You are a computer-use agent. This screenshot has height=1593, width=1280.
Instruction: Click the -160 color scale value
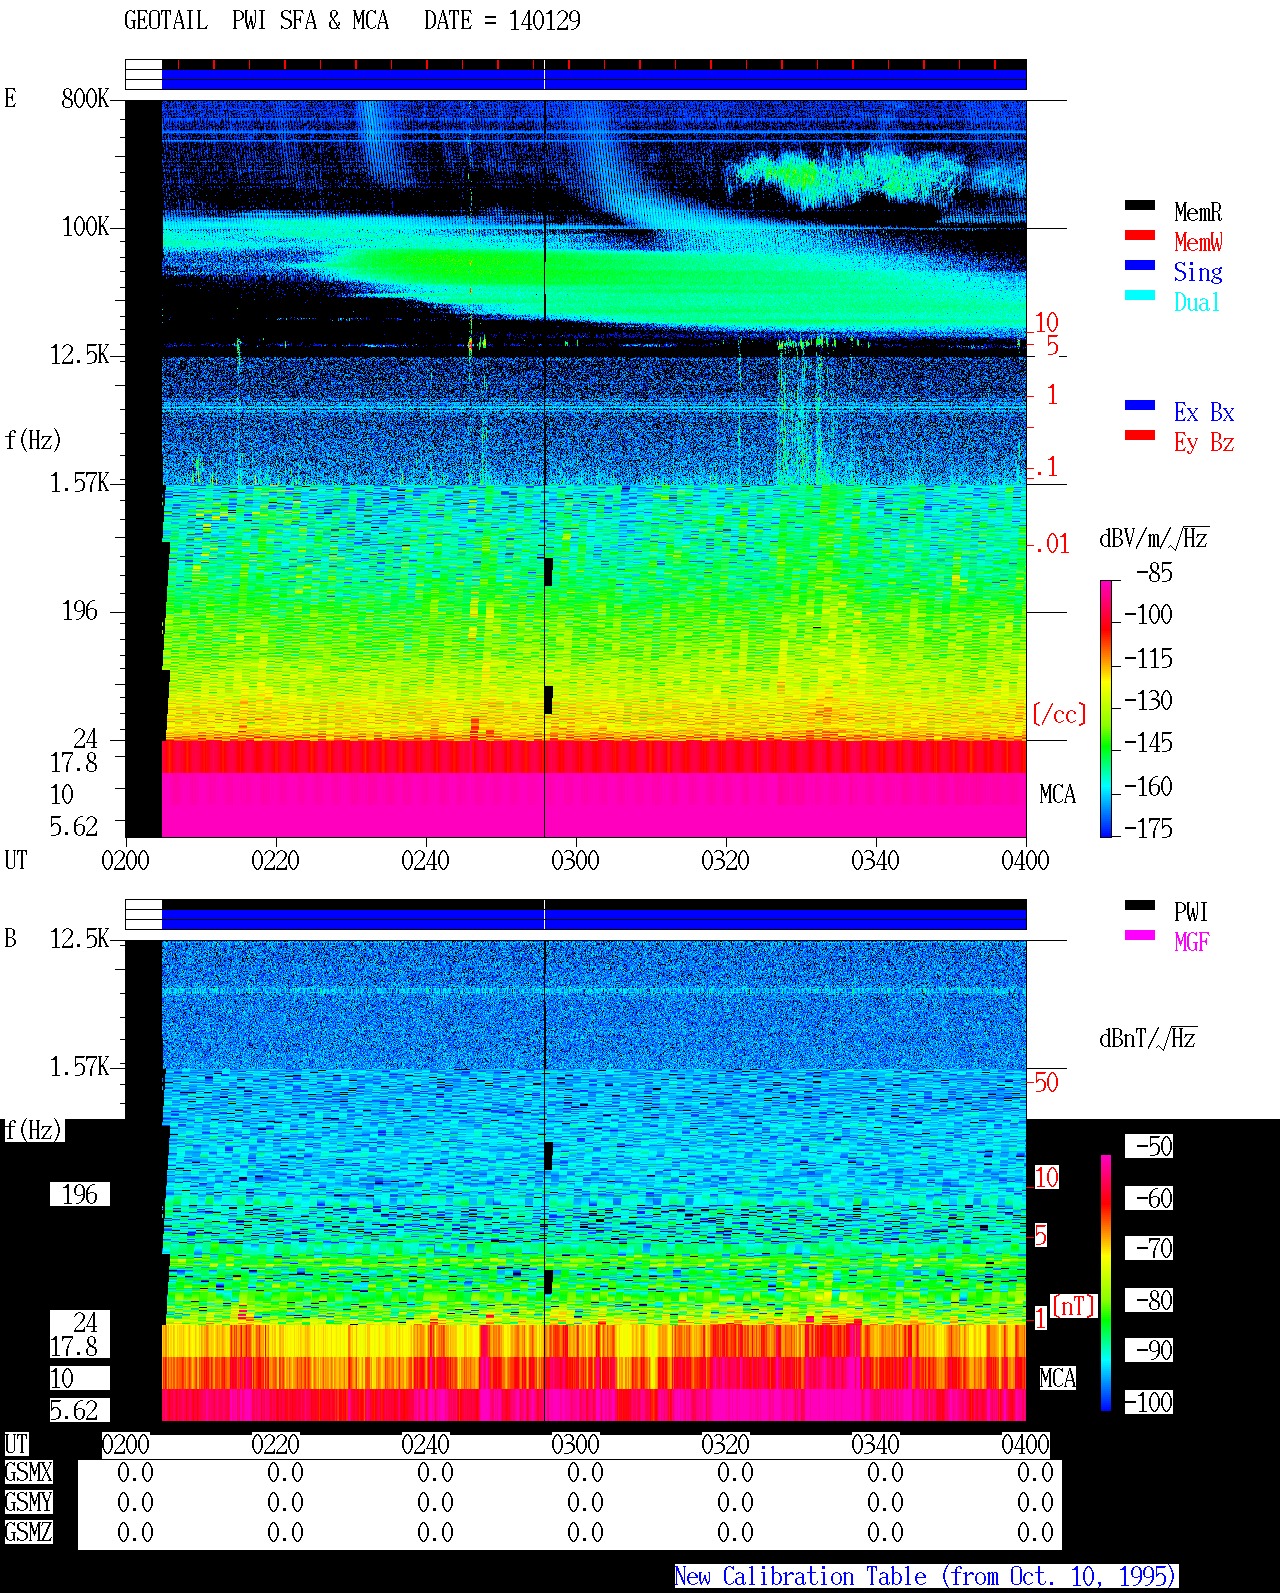(x=1148, y=786)
